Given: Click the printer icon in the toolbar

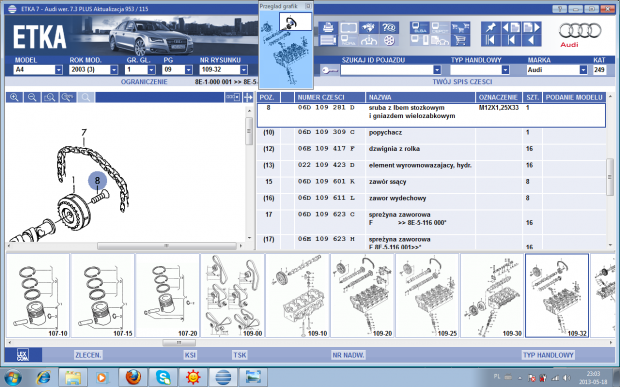Looking at the screenshot, I should click(x=328, y=28).
